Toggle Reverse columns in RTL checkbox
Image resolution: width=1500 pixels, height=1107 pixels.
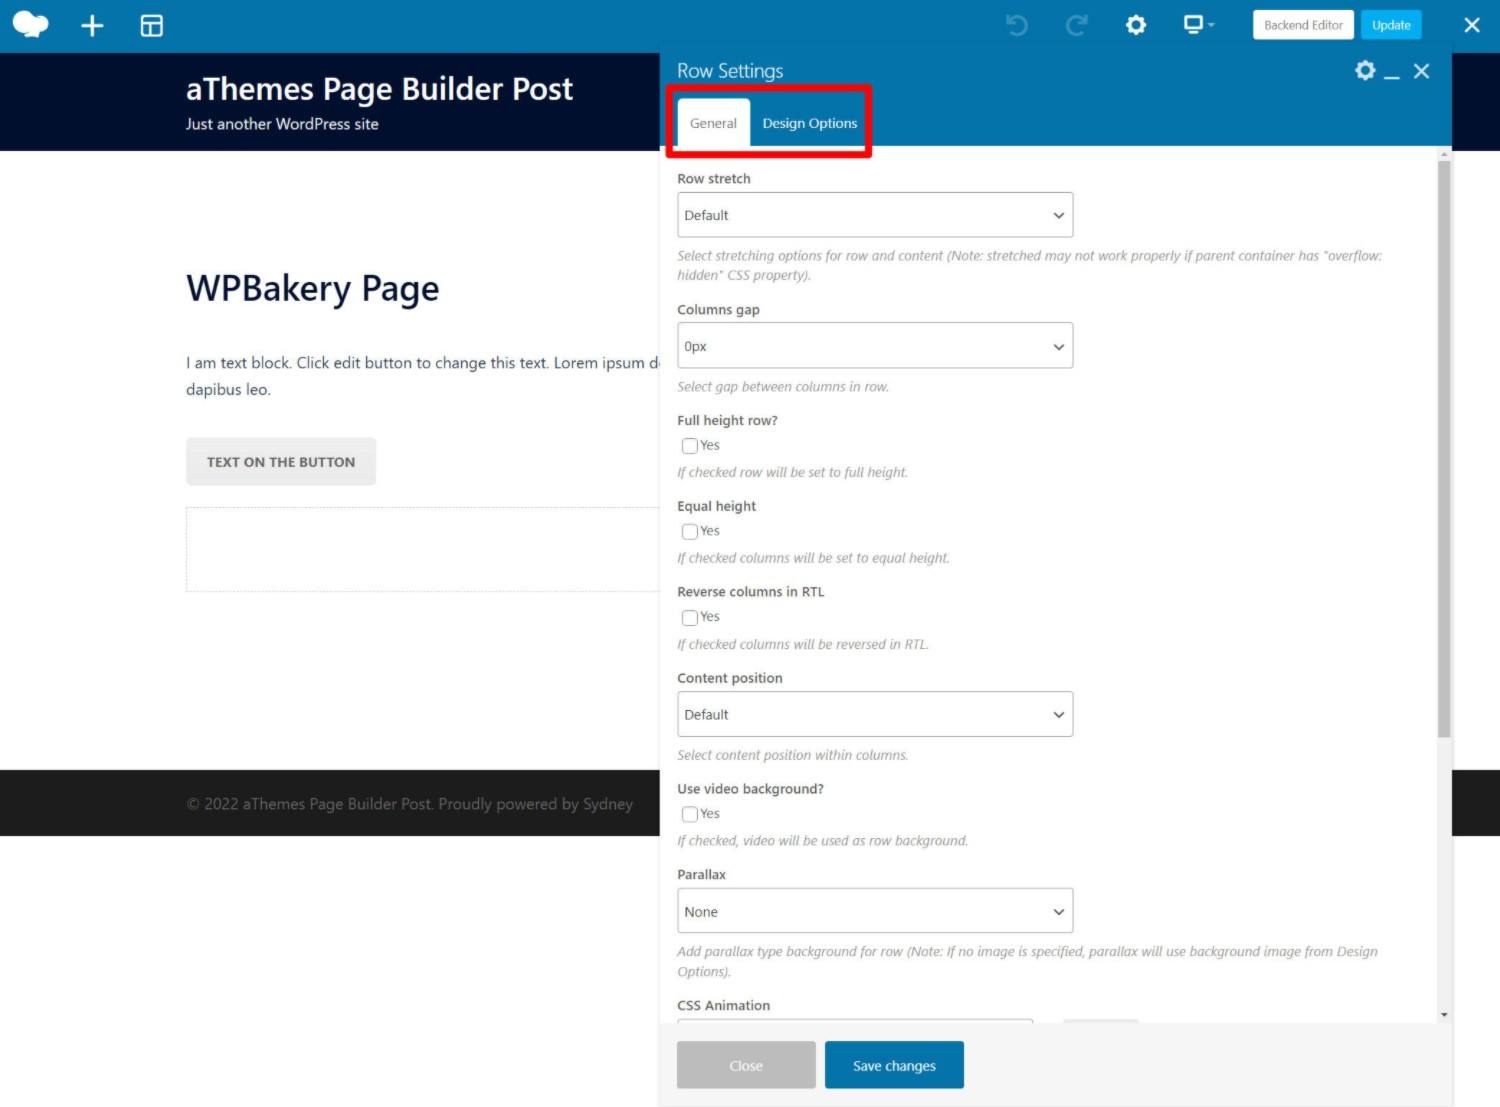click(x=690, y=618)
